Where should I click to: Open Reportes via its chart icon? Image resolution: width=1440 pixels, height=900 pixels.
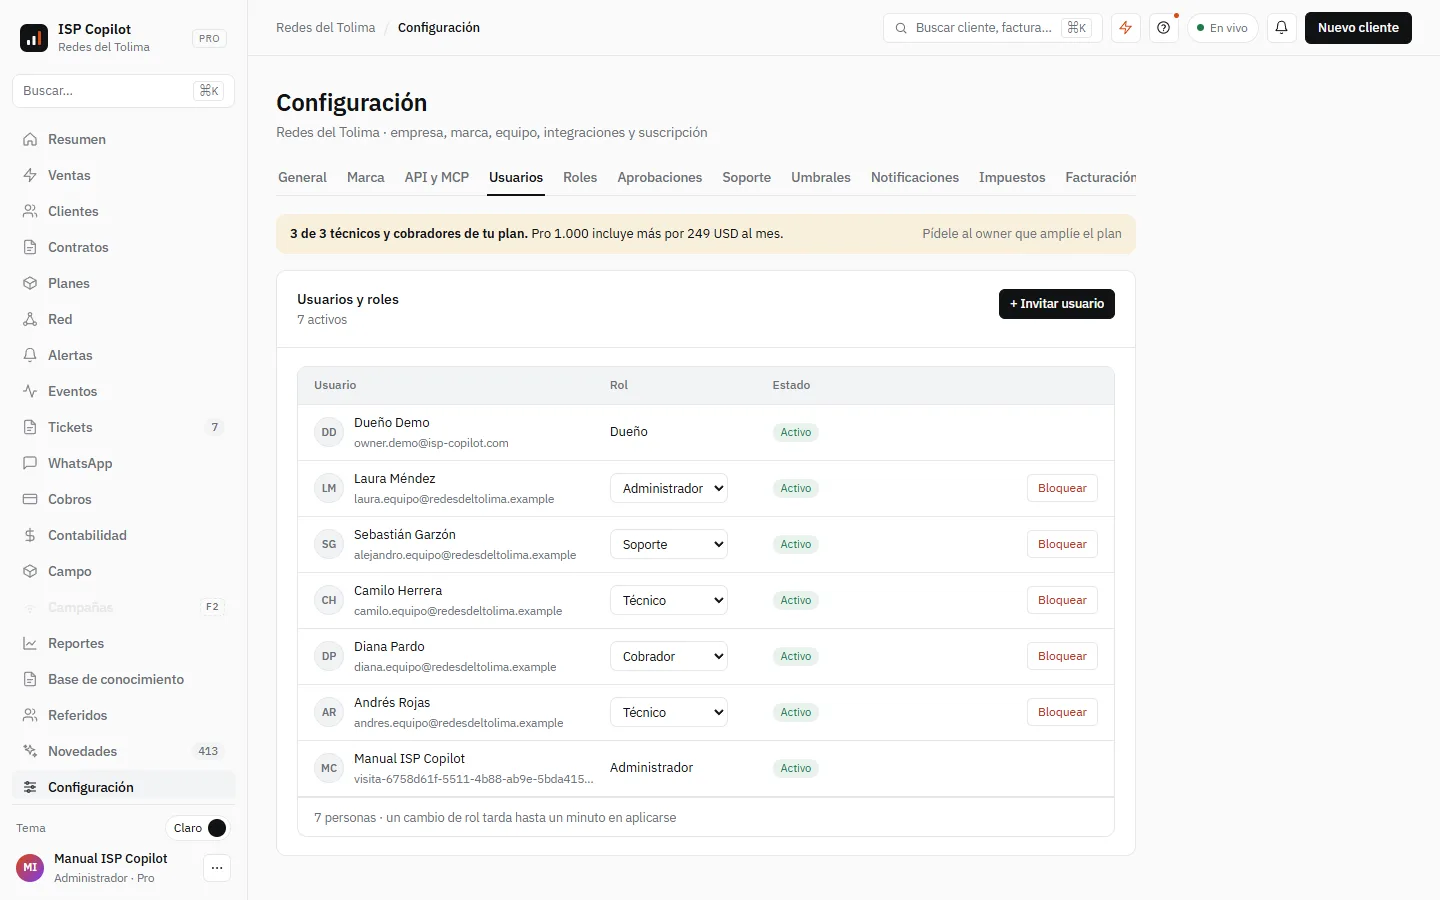click(30, 643)
